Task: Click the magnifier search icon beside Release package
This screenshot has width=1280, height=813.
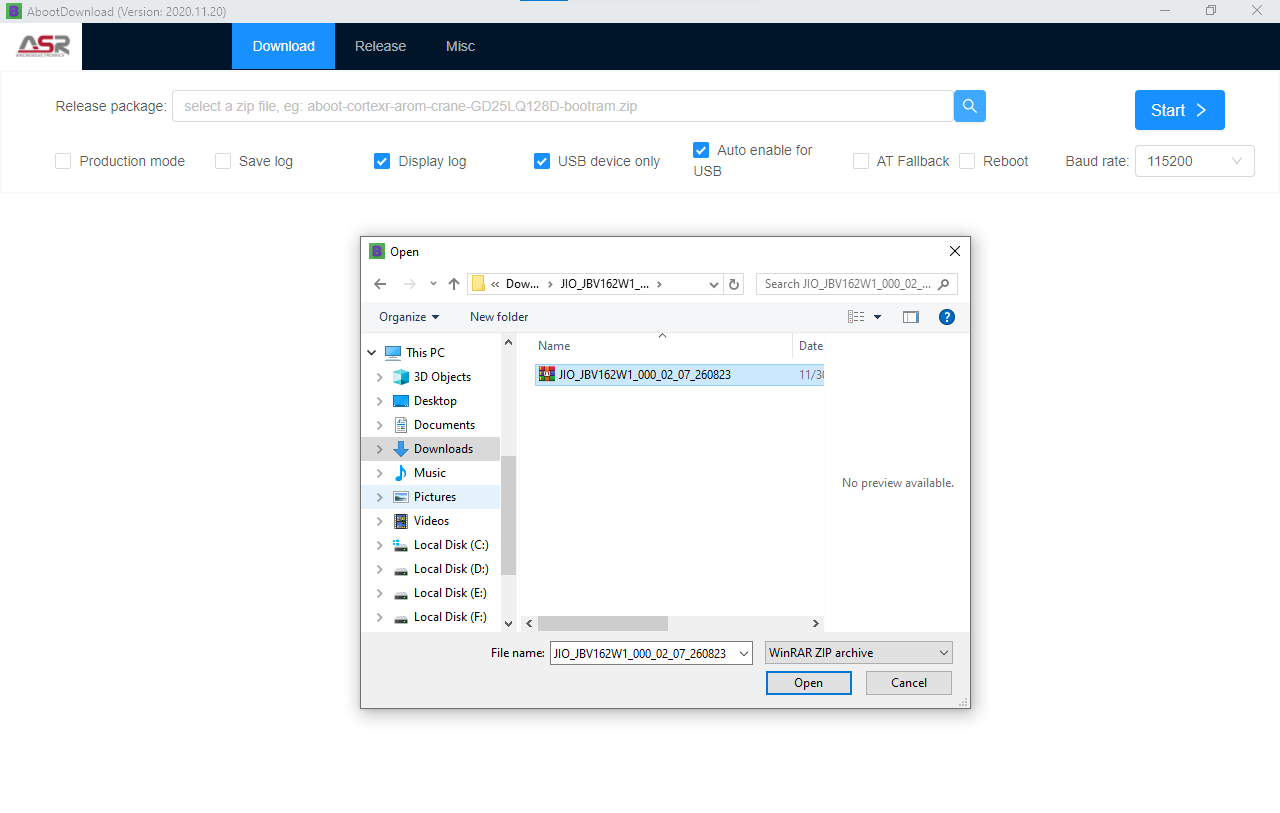Action: tap(969, 106)
